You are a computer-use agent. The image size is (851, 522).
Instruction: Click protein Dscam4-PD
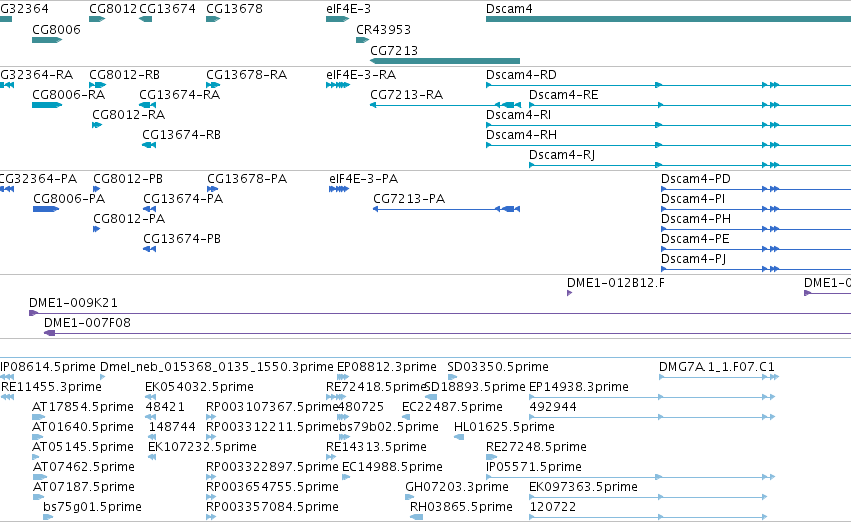pos(755,189)
